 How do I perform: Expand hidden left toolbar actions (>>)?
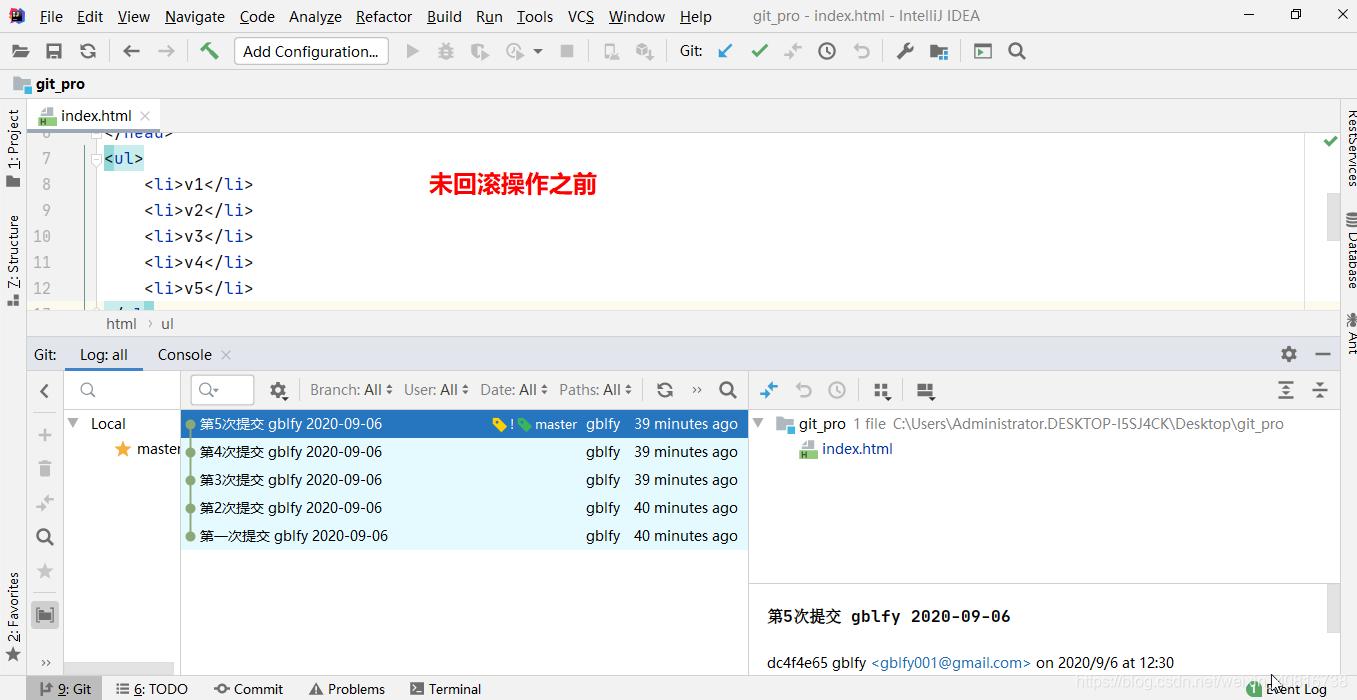tap(45, 662)
